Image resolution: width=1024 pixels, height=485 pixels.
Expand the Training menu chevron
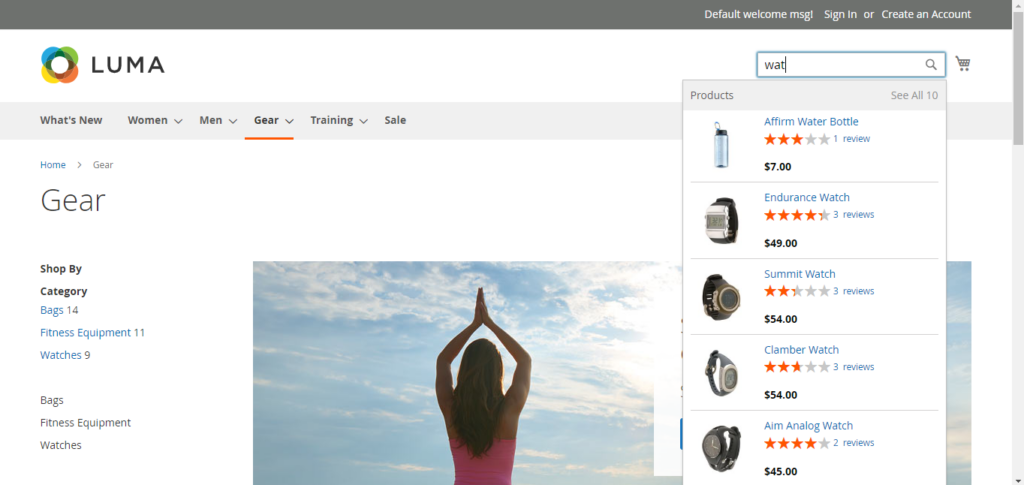coord(363,121)
